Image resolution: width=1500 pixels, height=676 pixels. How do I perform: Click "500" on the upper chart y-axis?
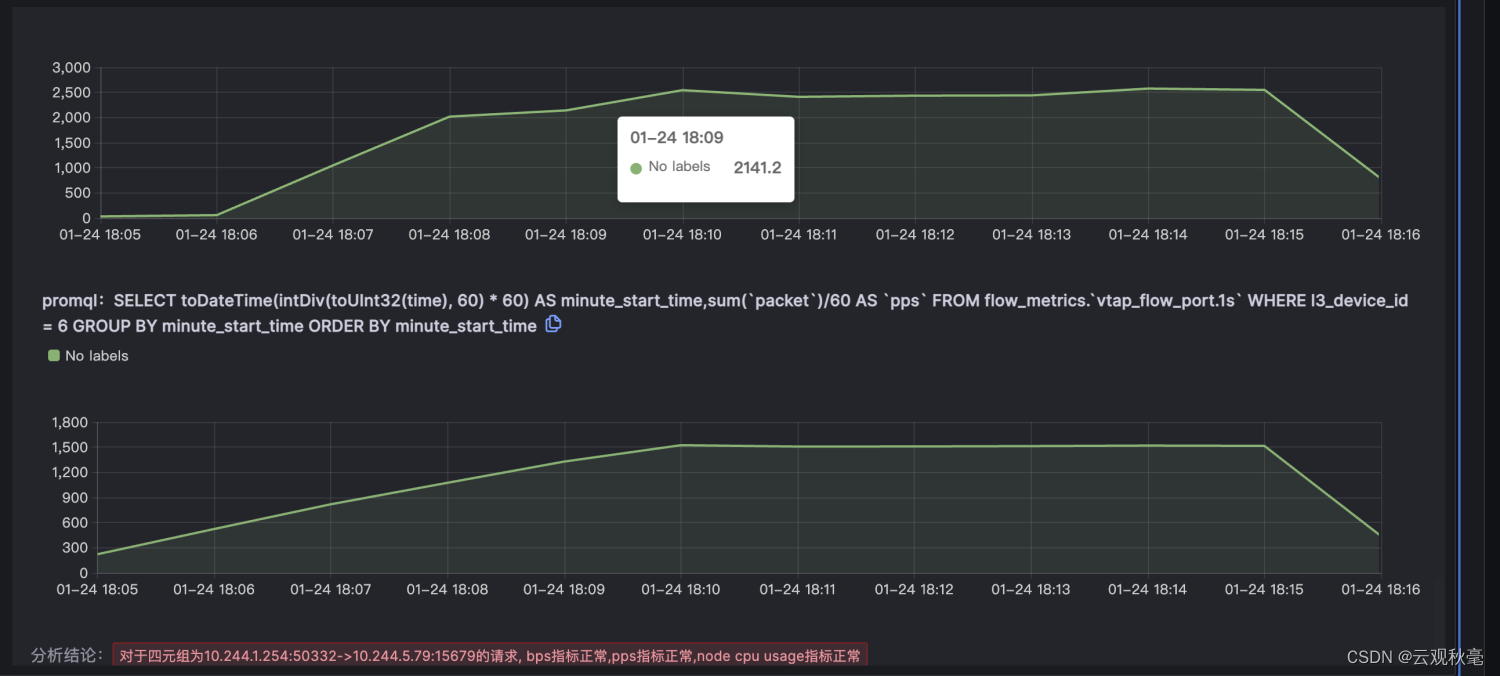click(79, 192)
